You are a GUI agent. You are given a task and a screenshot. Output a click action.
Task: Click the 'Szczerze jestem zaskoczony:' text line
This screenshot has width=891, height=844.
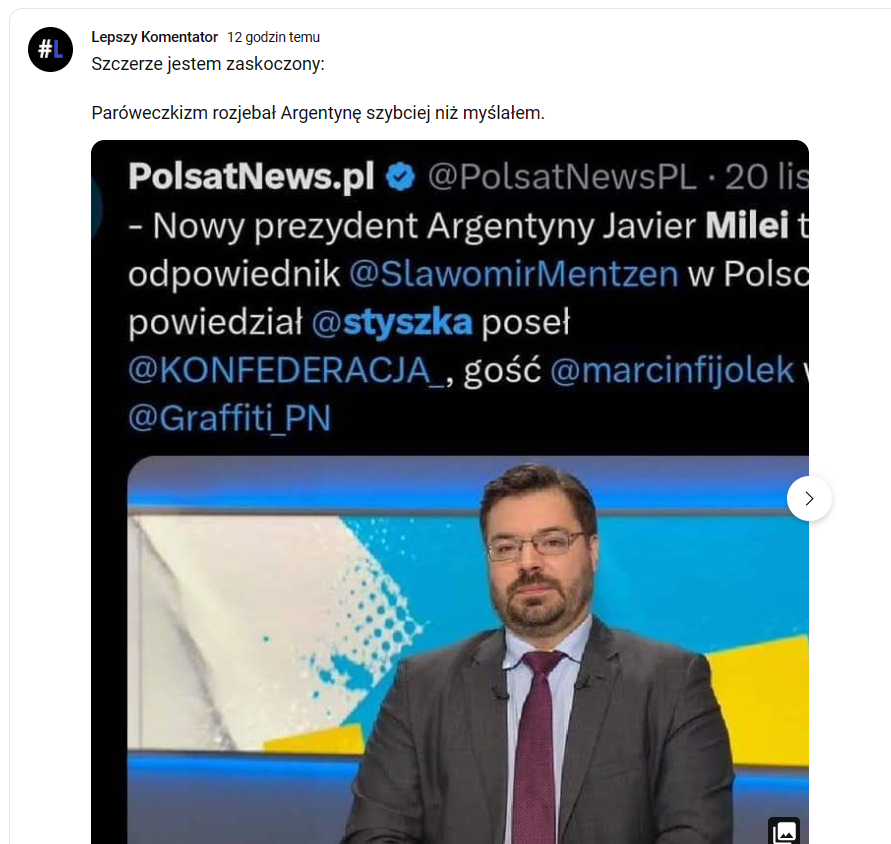coord(208,64)
